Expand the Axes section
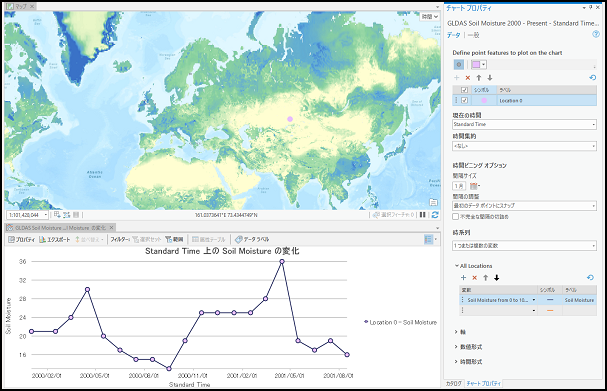The height and width of the screenshot is (391, 607). 456,332
